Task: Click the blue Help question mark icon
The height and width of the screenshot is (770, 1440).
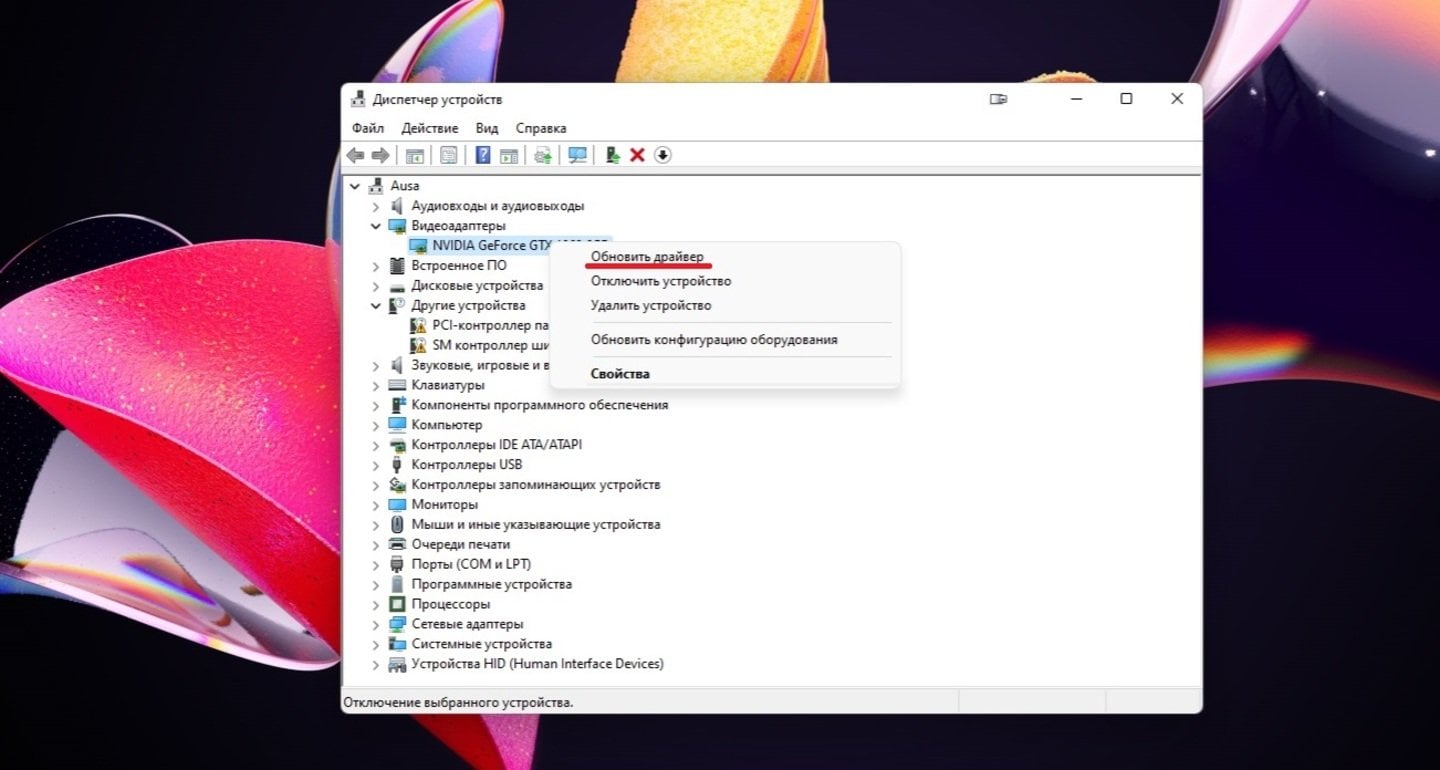Action: pos(483,155)
